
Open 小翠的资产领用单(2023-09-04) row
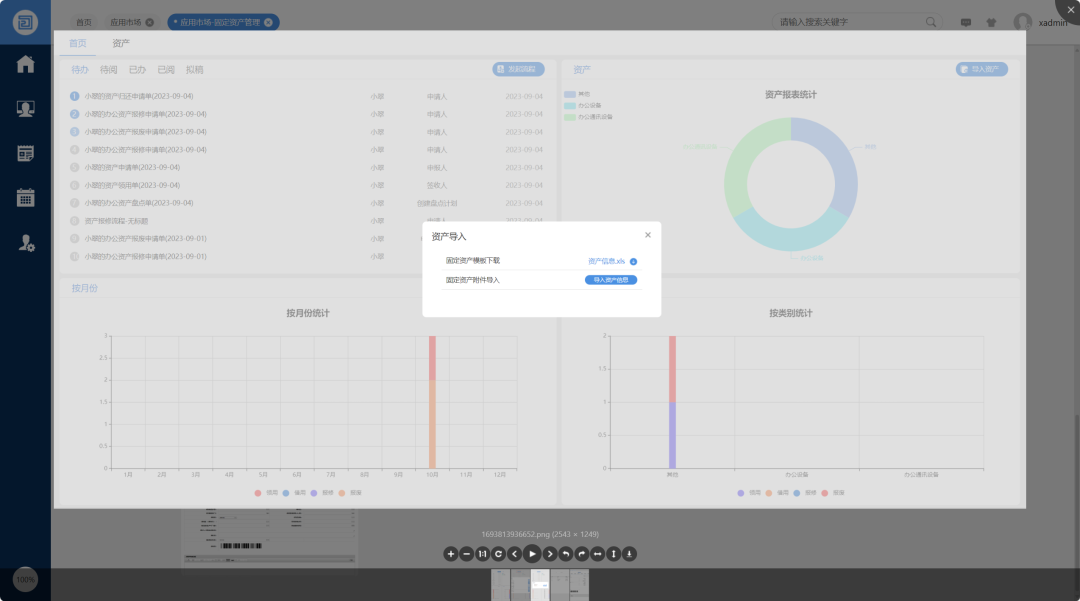click(132, 185)
